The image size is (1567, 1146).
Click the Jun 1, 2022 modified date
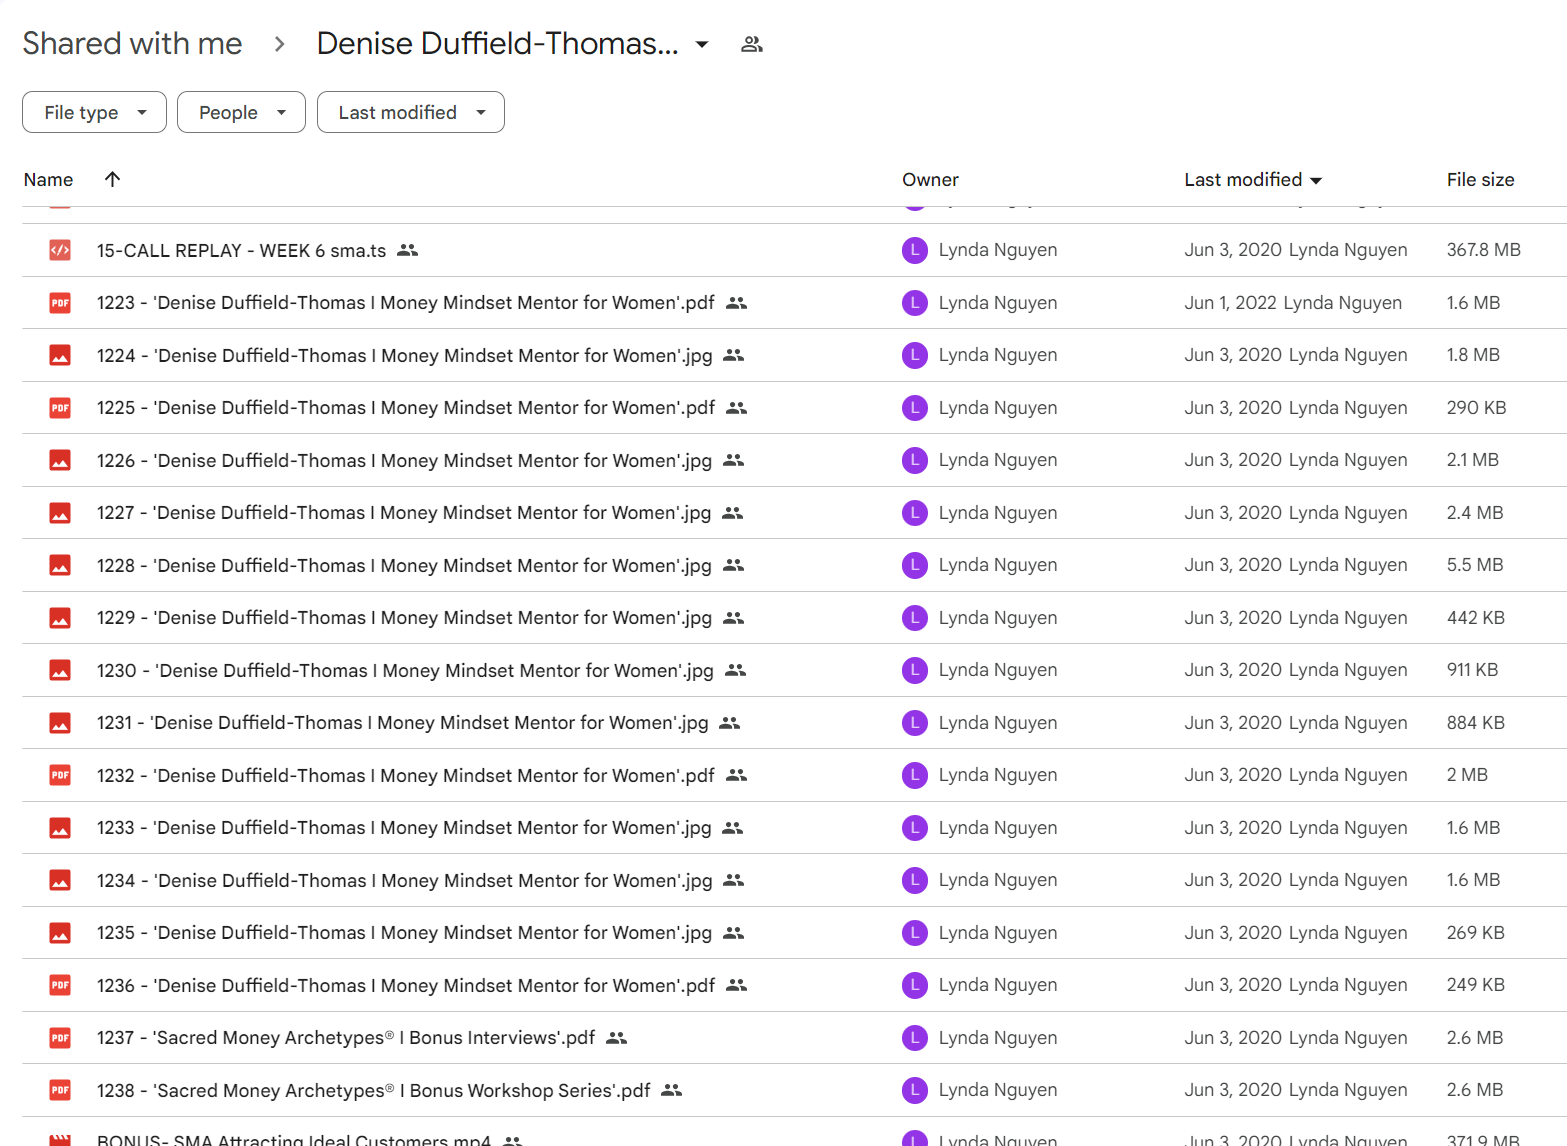tap(1230, 303)
